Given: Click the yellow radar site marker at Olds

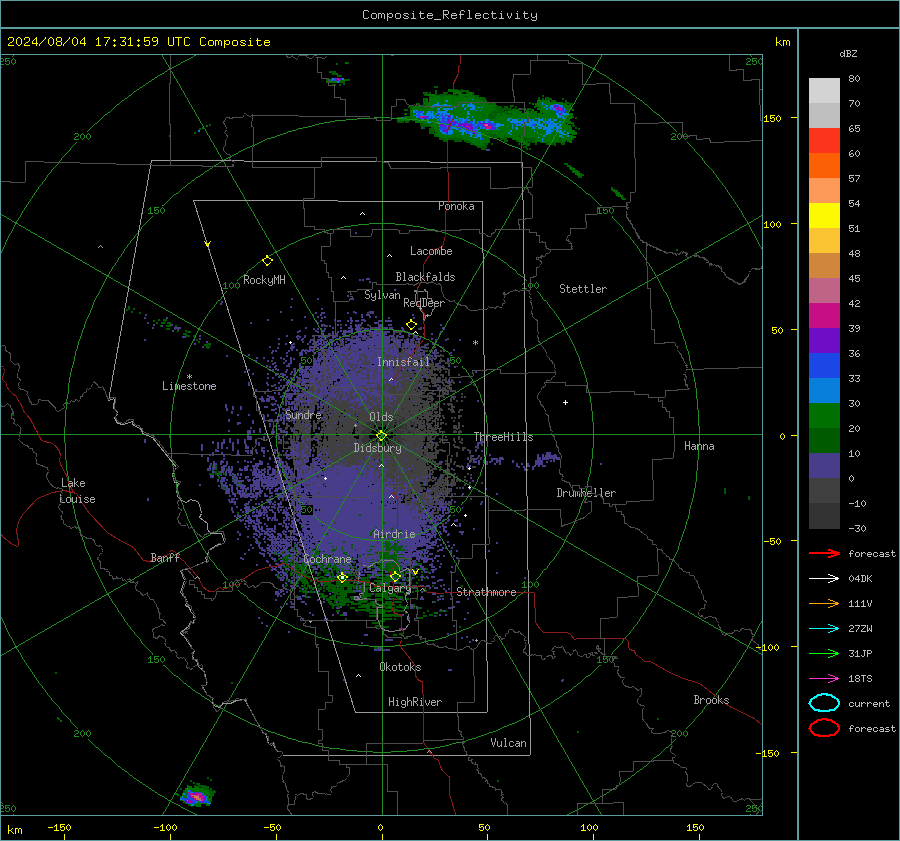Looking at the screenshot, I should click(x=381, y=436).
